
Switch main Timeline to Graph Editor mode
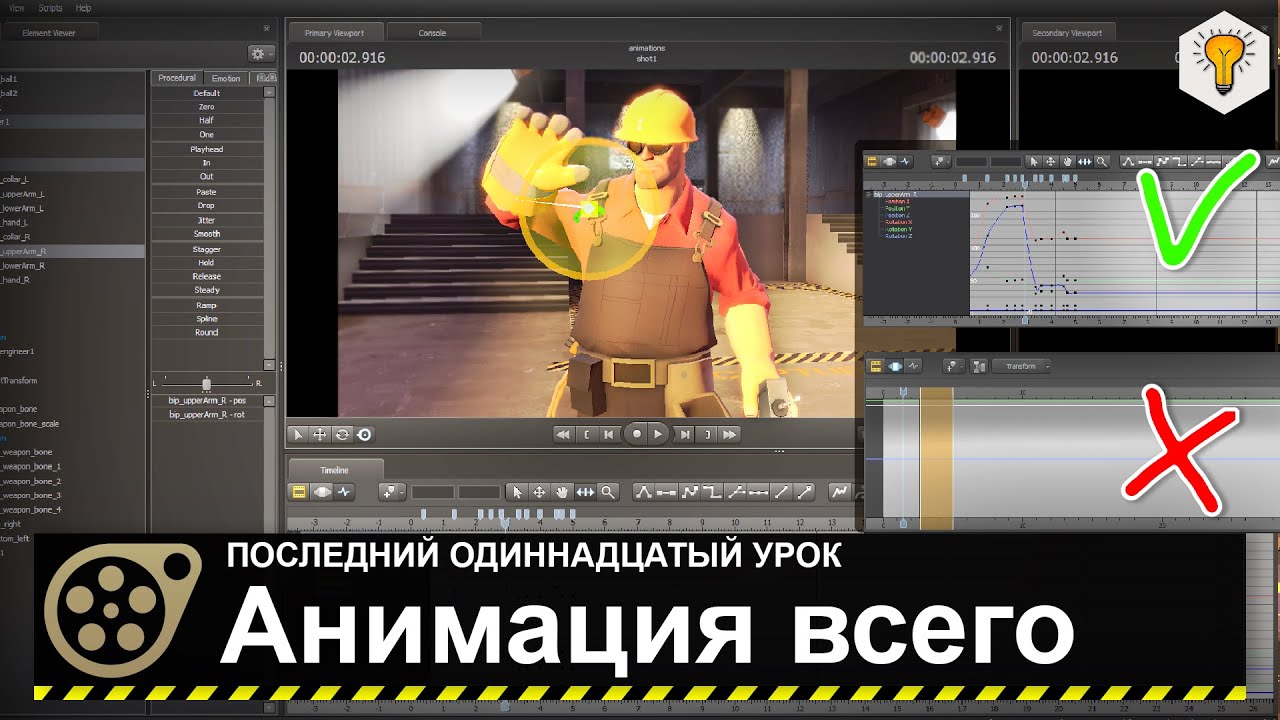pyautogui.click(x=345, y=492)
